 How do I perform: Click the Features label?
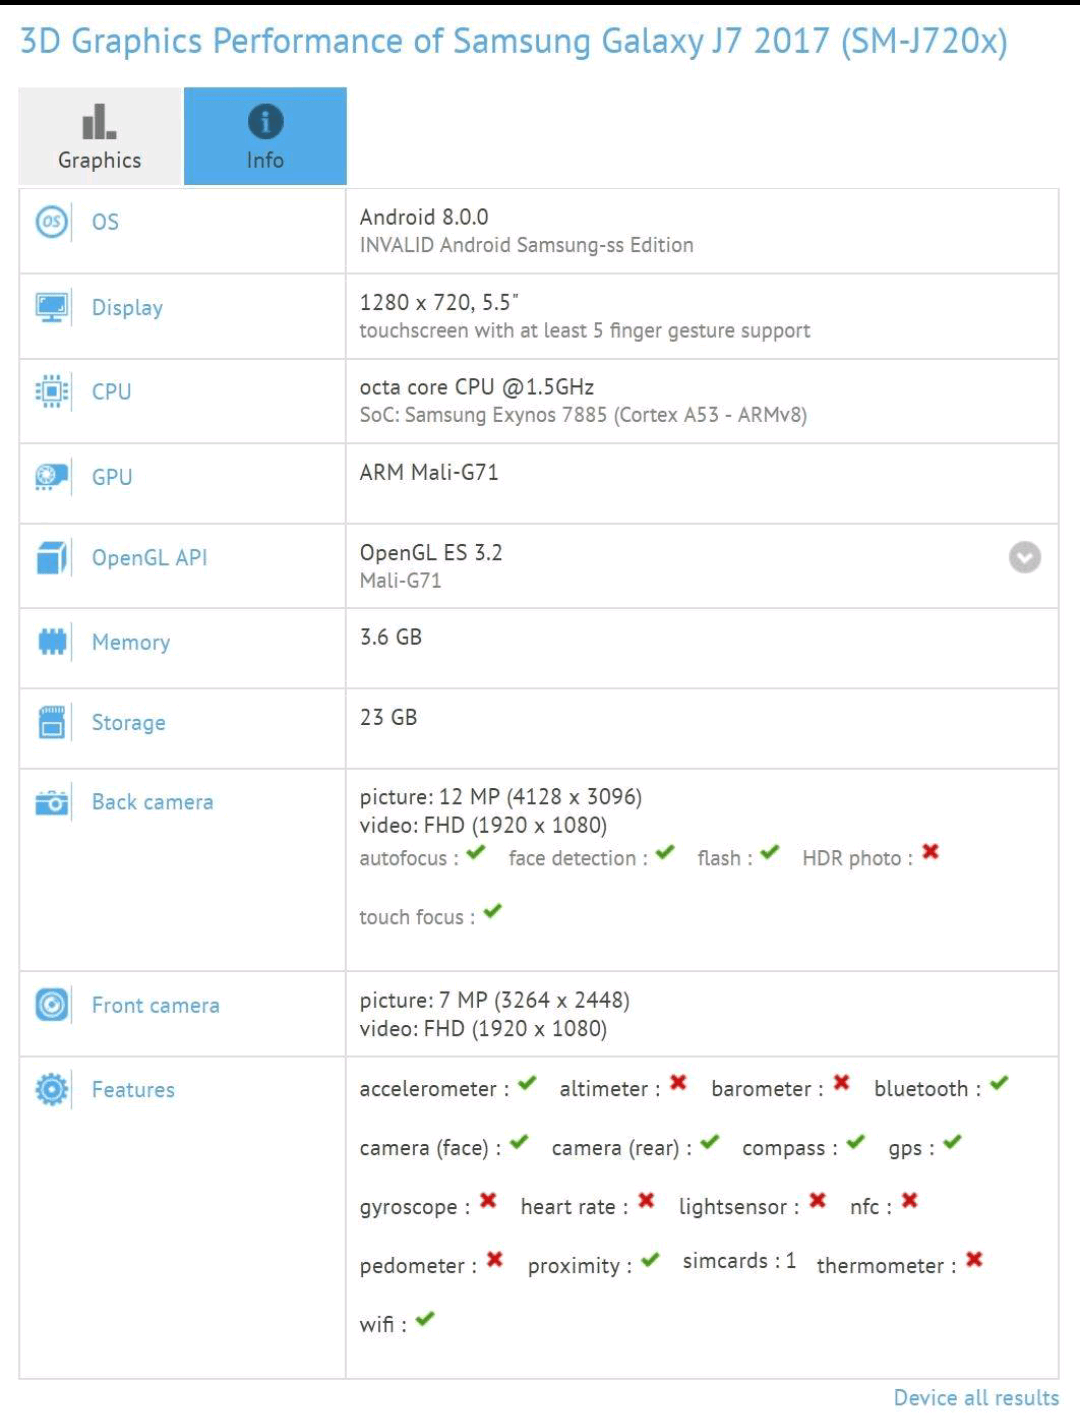(x=133, y=1089)
